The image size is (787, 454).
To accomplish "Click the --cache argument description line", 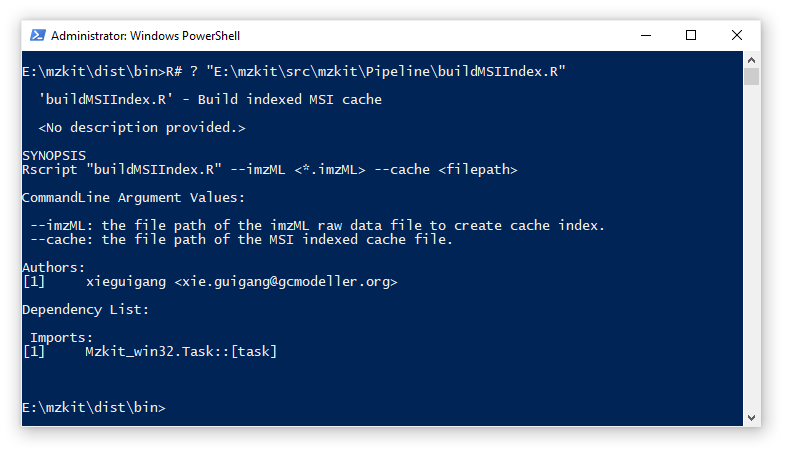I will [241, 239].
